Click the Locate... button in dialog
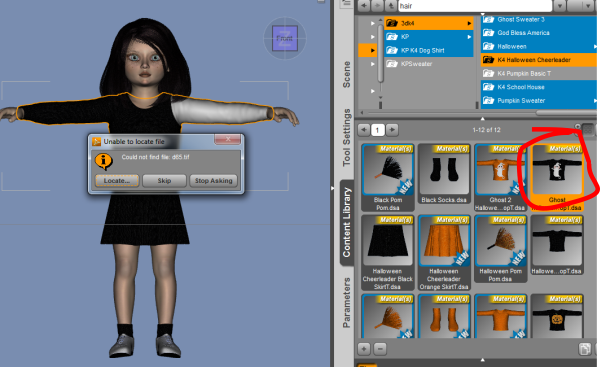 coord(117,181)
